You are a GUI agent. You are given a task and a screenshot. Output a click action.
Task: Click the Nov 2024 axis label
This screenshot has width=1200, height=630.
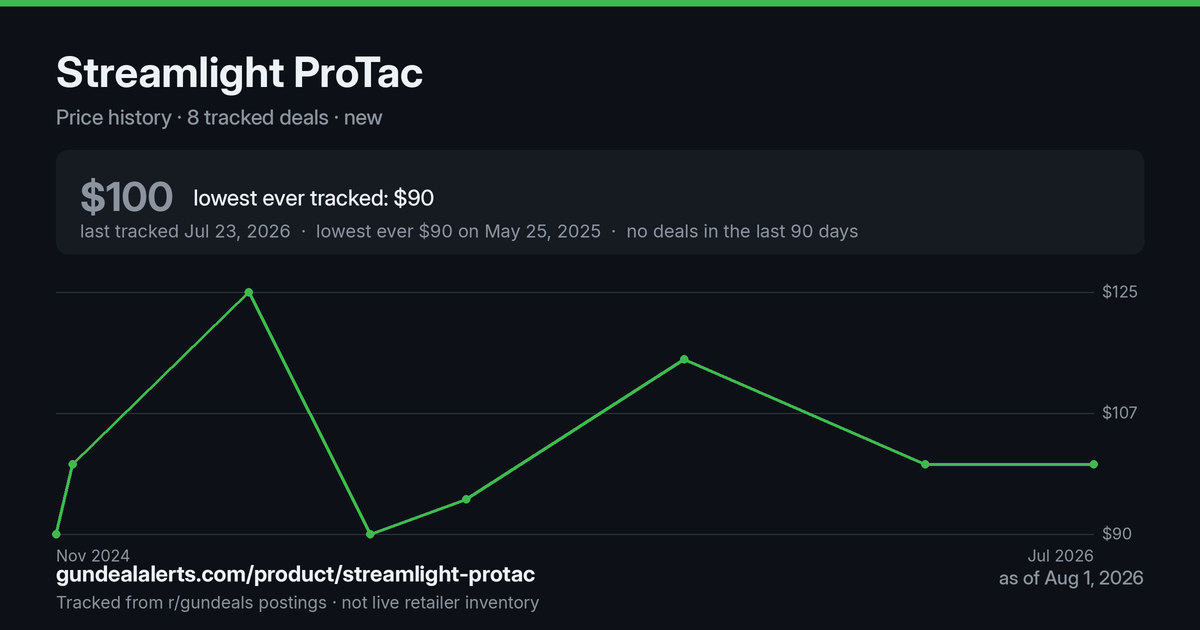pyautogui.click(x=93, y=555)
